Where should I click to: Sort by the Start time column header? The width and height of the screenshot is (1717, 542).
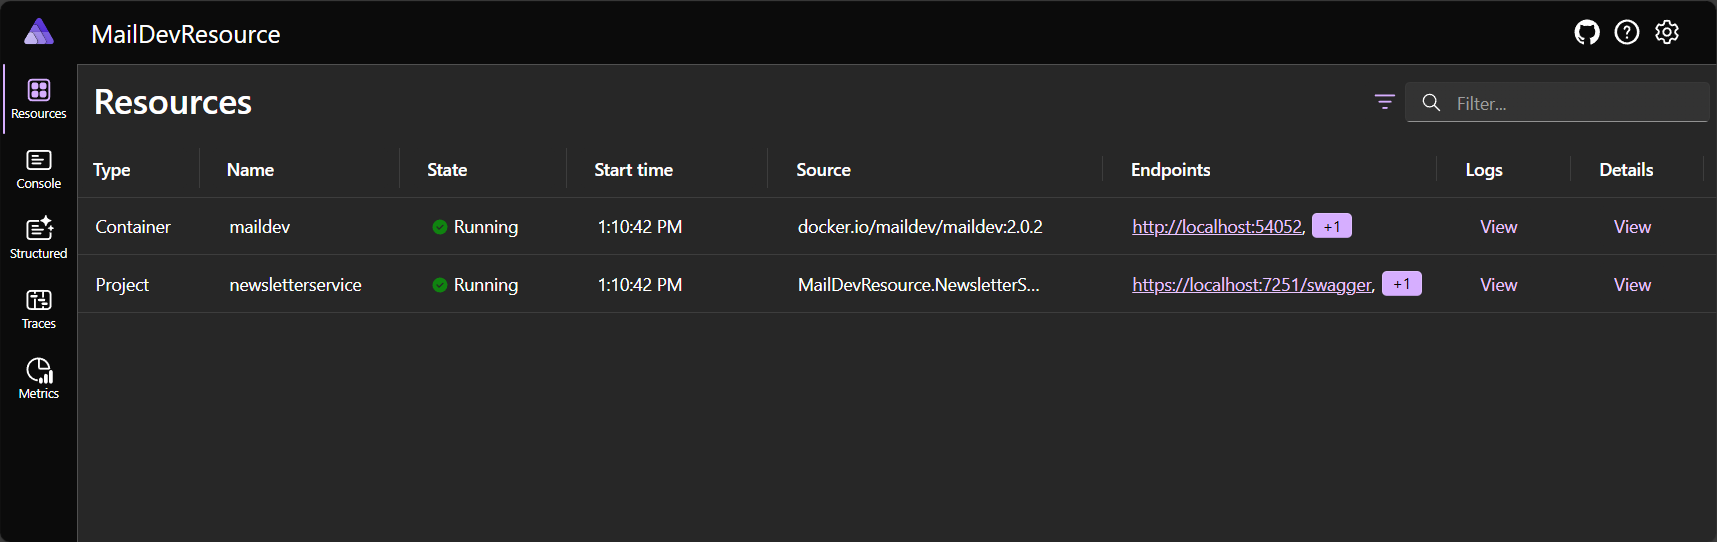[633, 170]
